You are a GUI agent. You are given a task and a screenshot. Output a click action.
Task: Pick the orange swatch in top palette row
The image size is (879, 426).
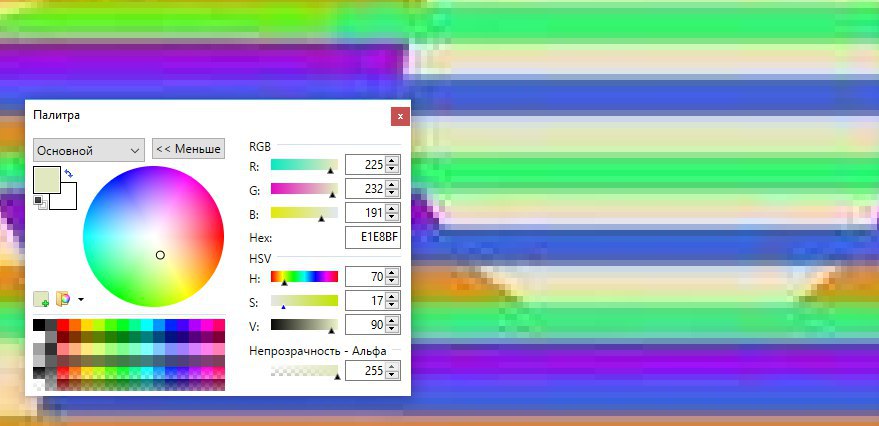click(x=75, y=325)
